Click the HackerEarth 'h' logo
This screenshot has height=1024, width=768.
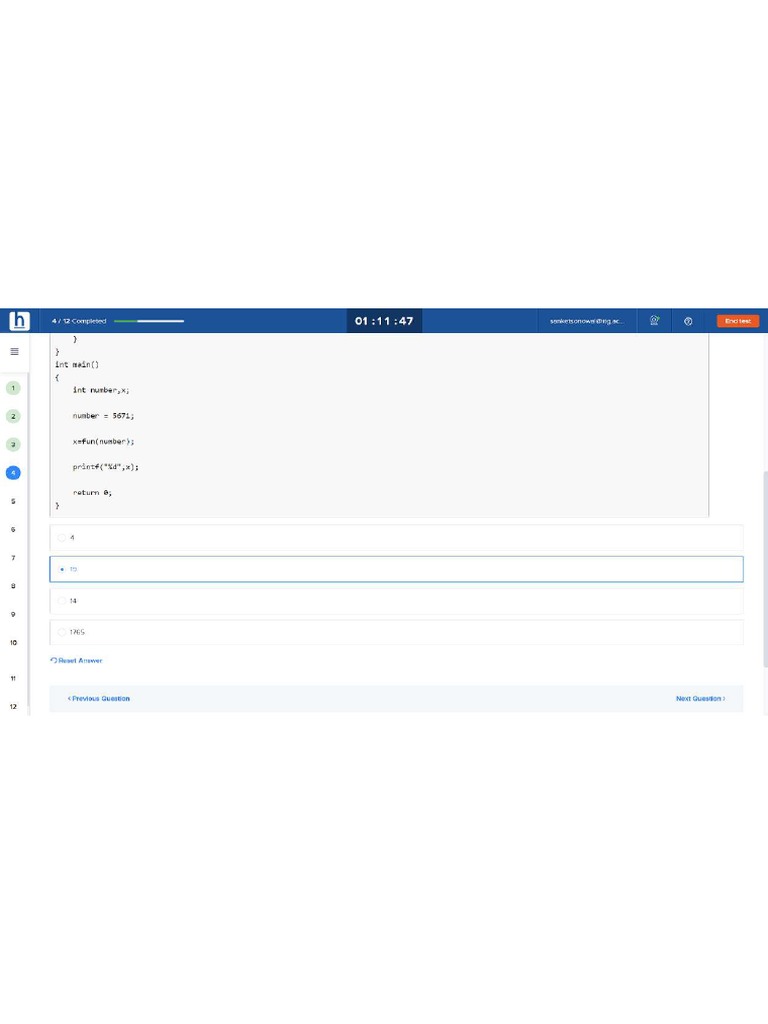coord(19,321)
